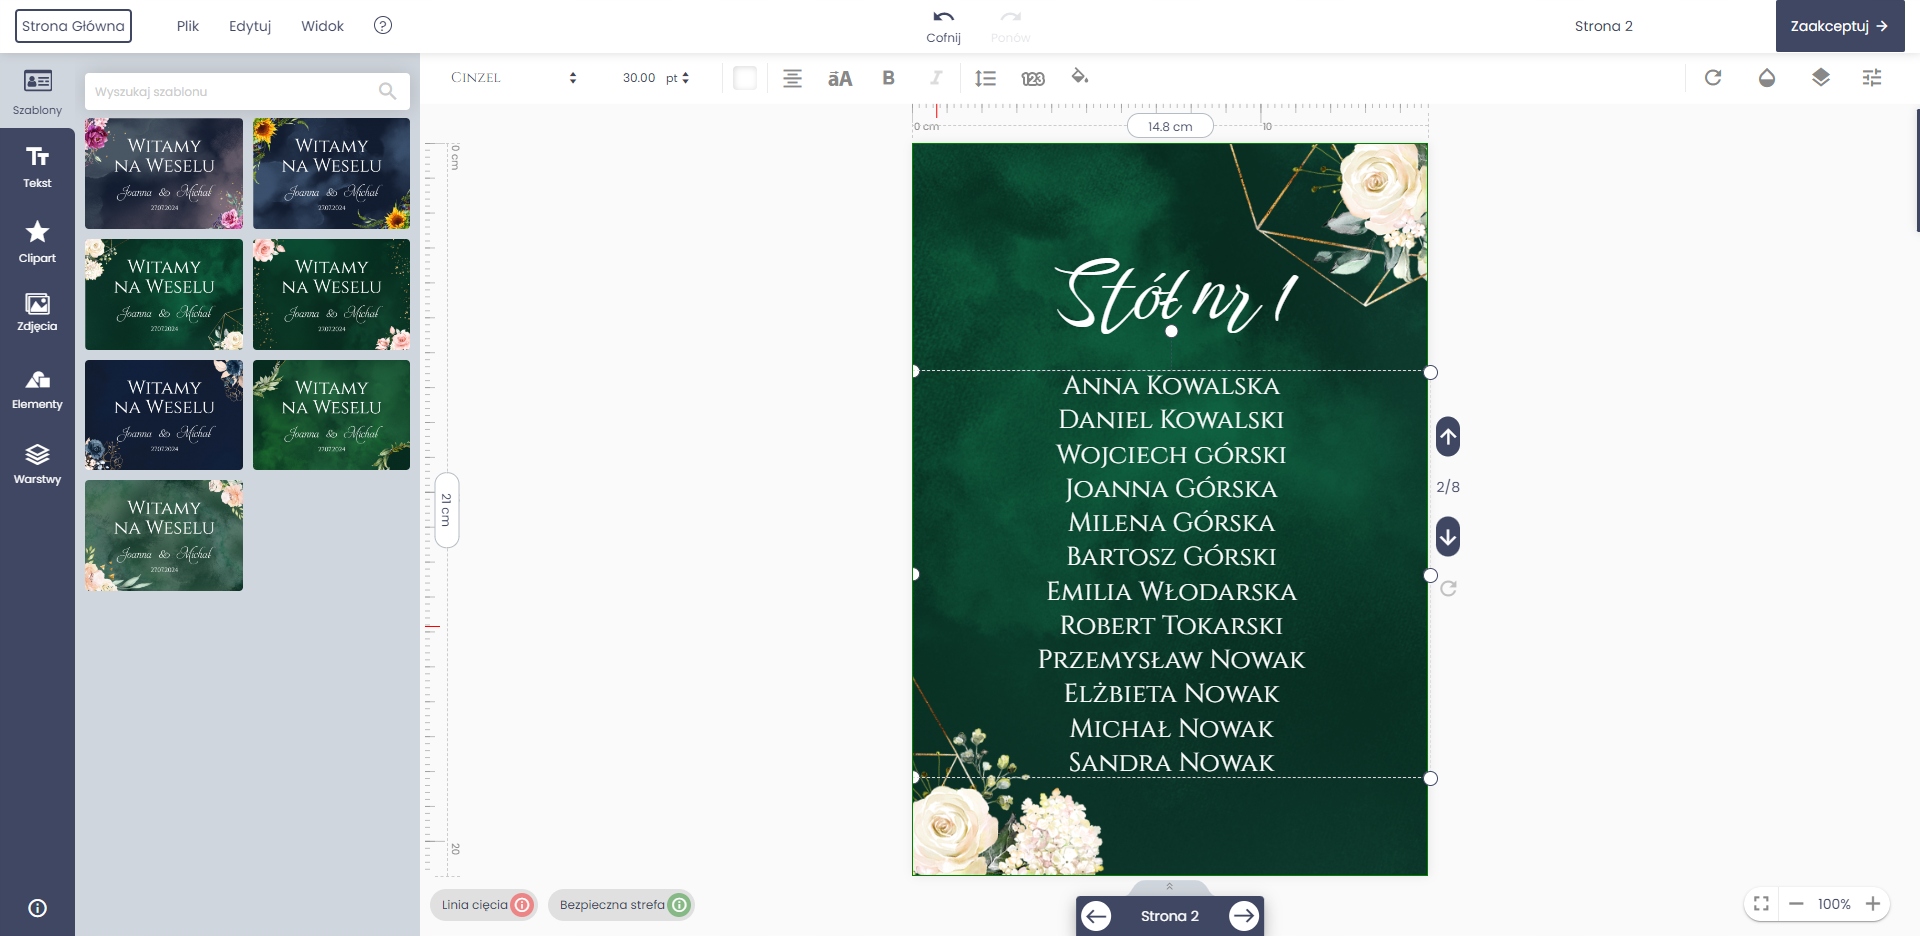The width and height of the screenshot is (1920, 936).
Task: Open the Zdjęcia photos panel
Action: coord(37,312)
